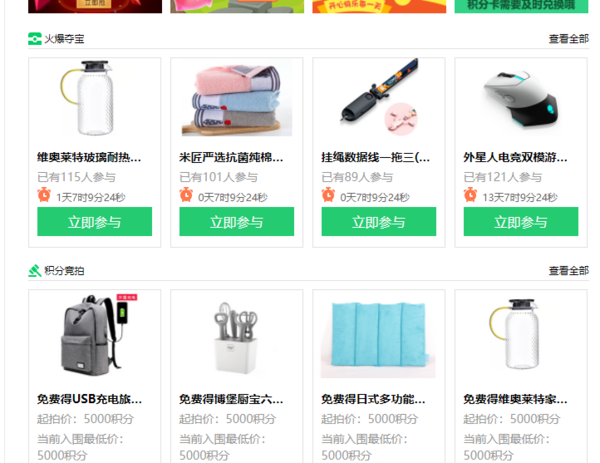
Task: Open the USB charging backpack image
Action: [x=99, y=335]
